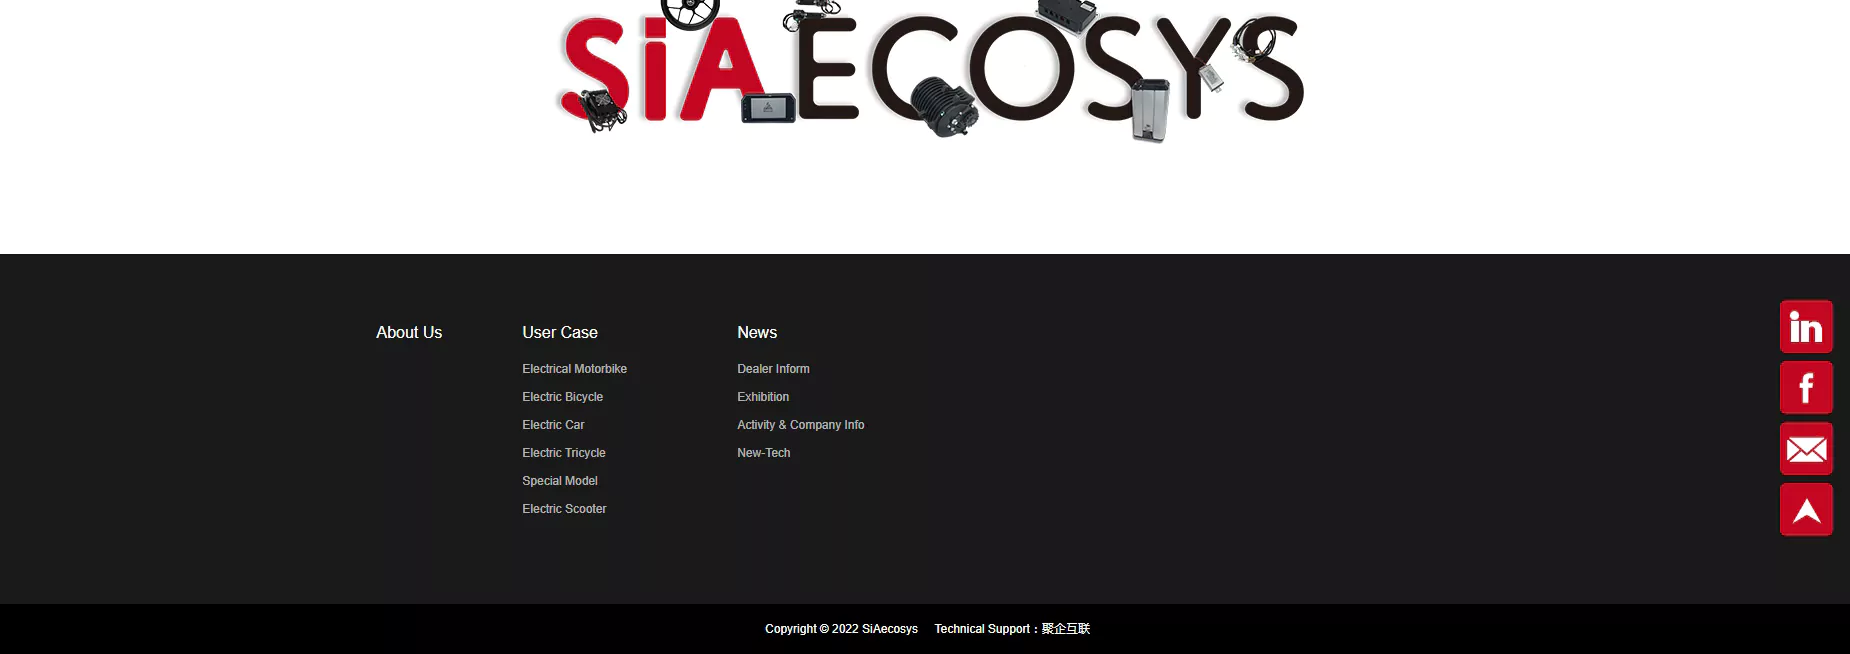Open the Facebook social icon
The width and height of the screenshot is (1850, 654).
(x=1806, y=388)
